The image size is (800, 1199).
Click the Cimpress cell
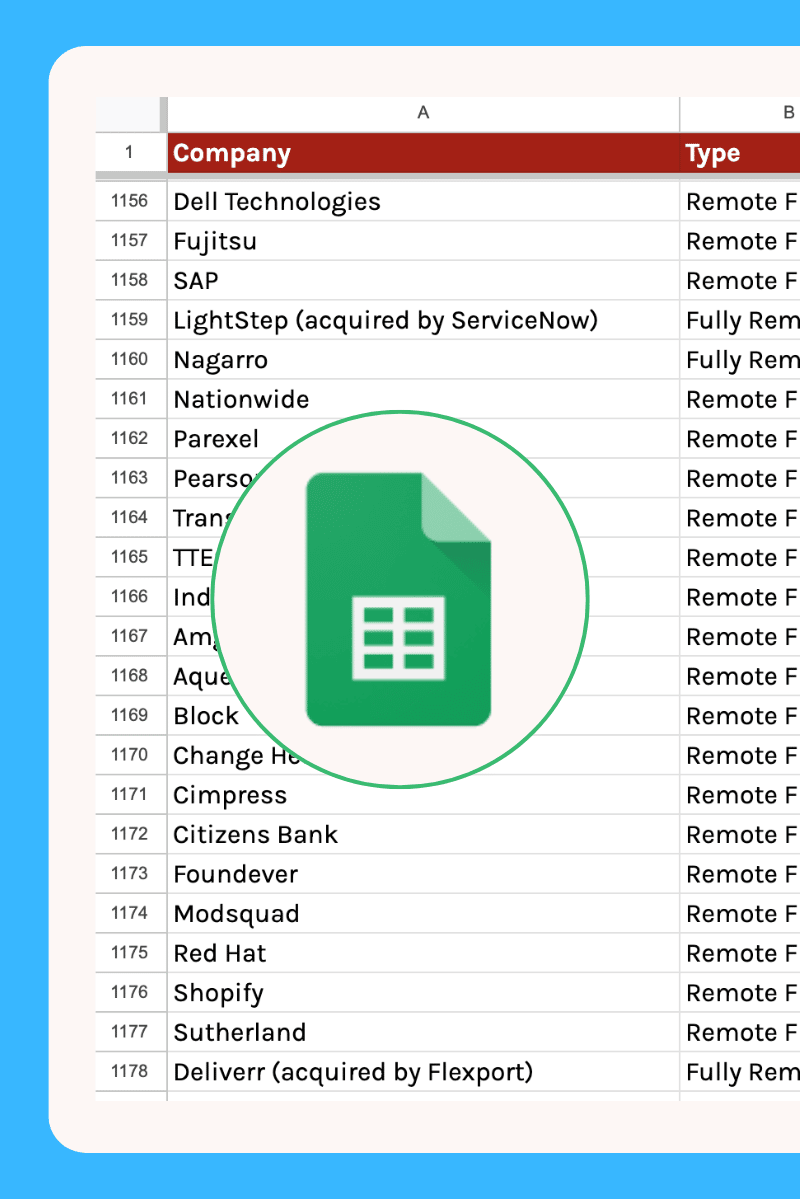(x=423, y=794)
